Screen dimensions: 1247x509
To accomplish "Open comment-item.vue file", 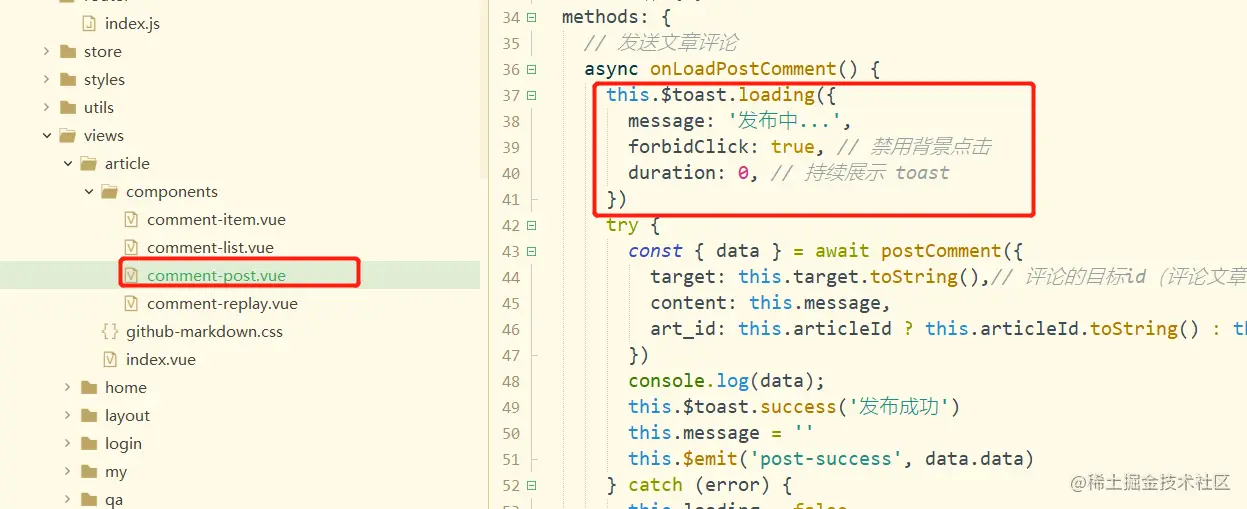I will [216, 220].
